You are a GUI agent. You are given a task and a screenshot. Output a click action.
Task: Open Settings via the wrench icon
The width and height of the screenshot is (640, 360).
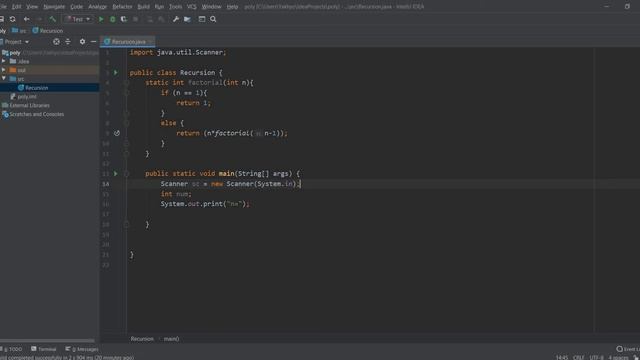tap(176, 19)
